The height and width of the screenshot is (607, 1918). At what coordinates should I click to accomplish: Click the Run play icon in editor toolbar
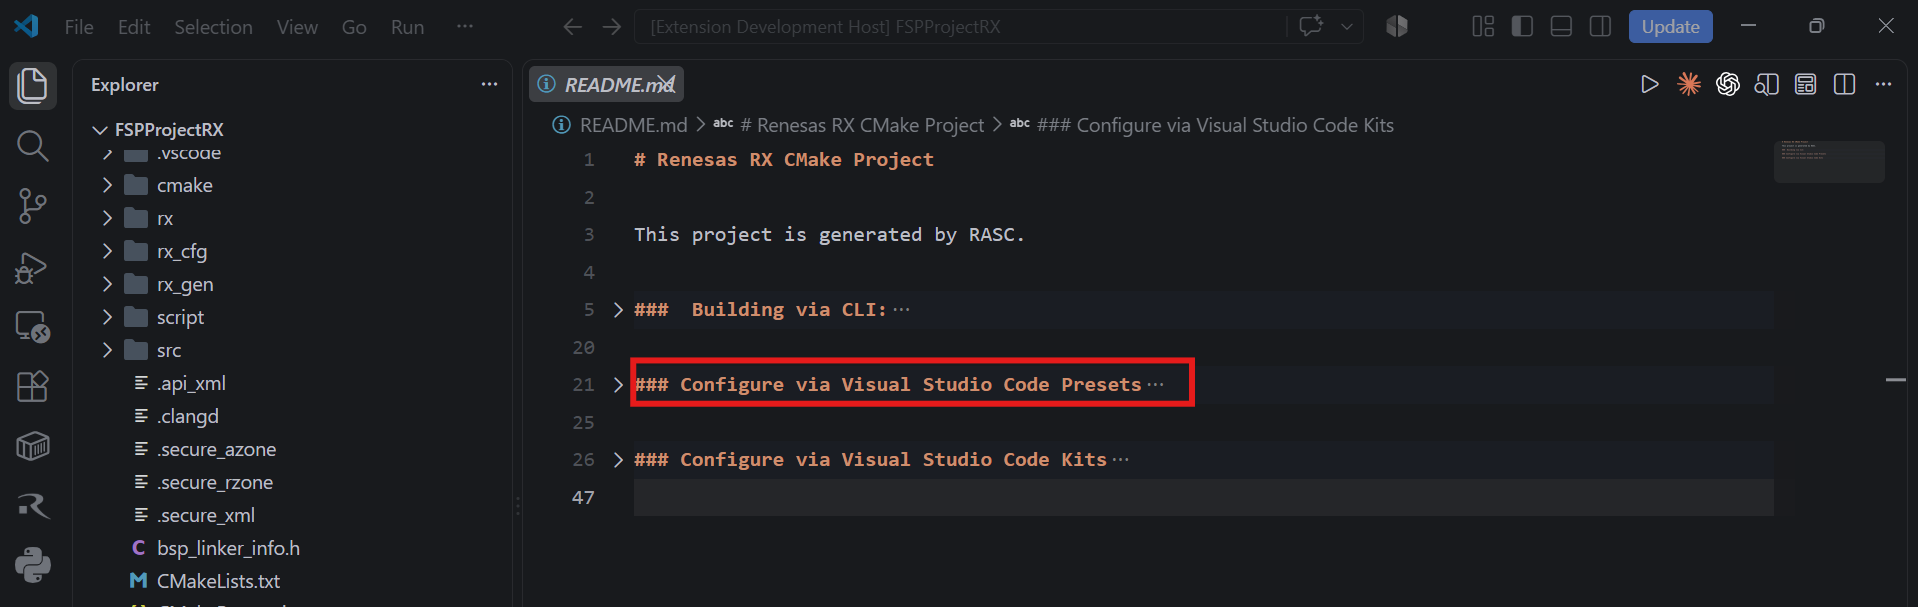tap(1650, 85)
